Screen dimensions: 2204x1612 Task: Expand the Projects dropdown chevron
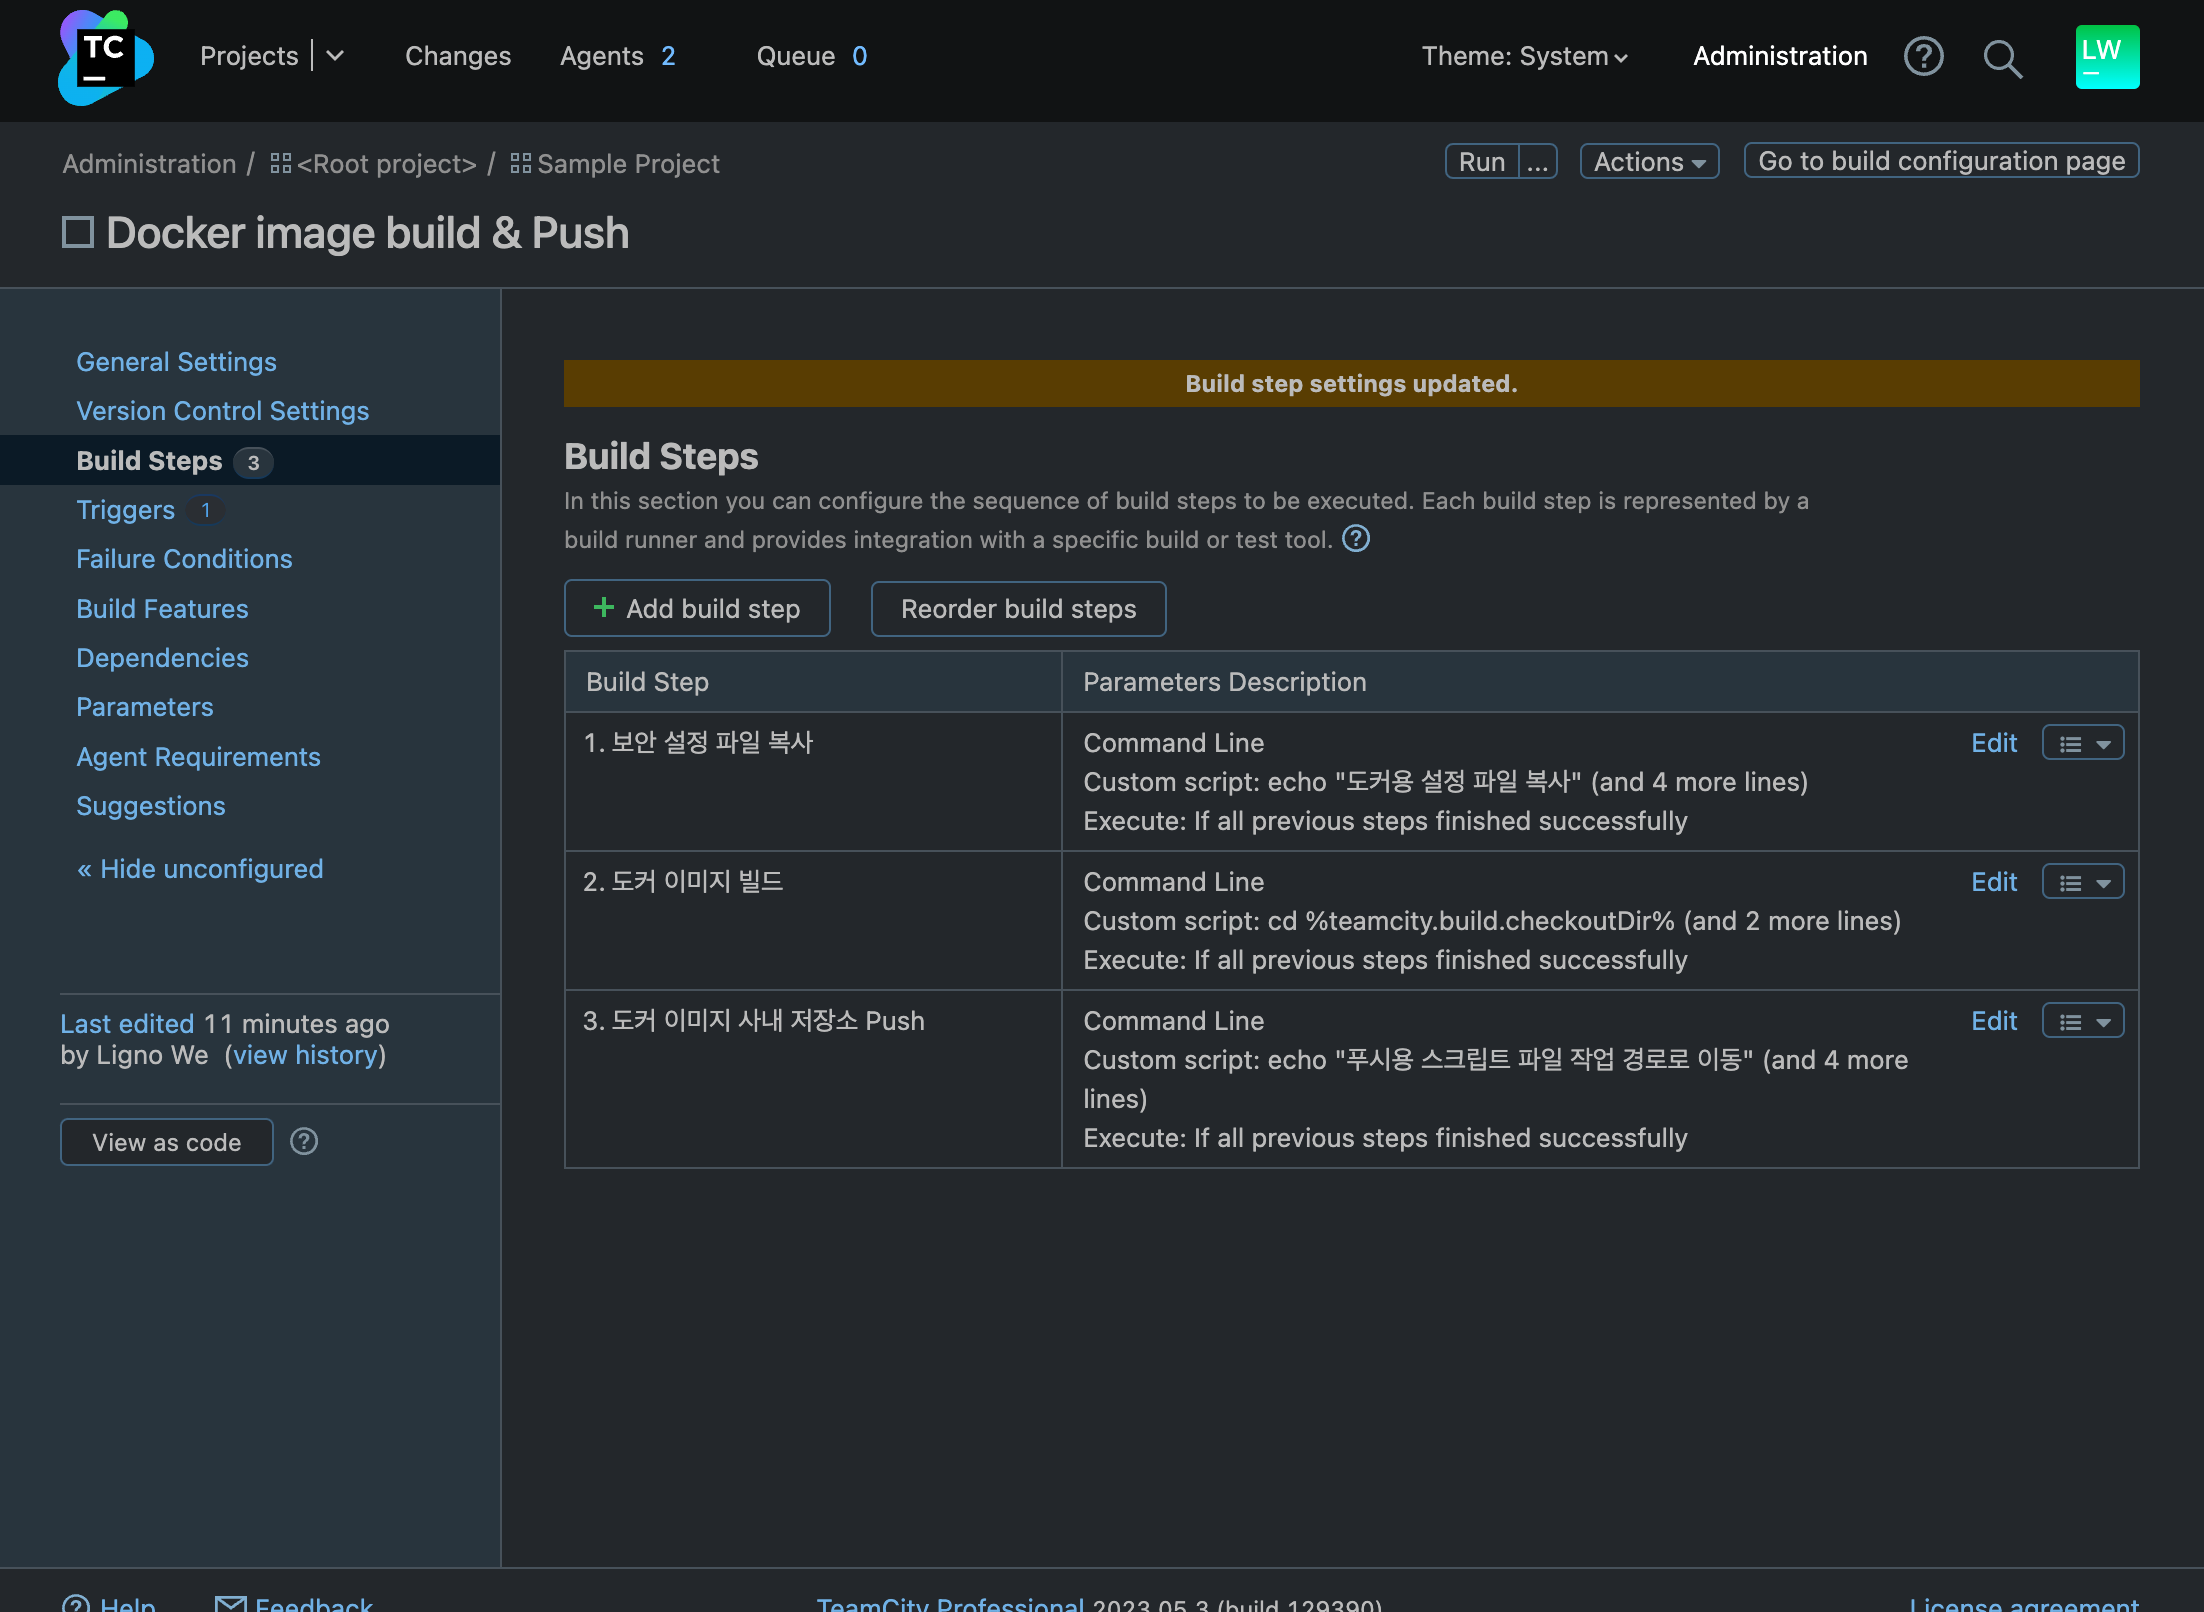click(x=335, y=56)
